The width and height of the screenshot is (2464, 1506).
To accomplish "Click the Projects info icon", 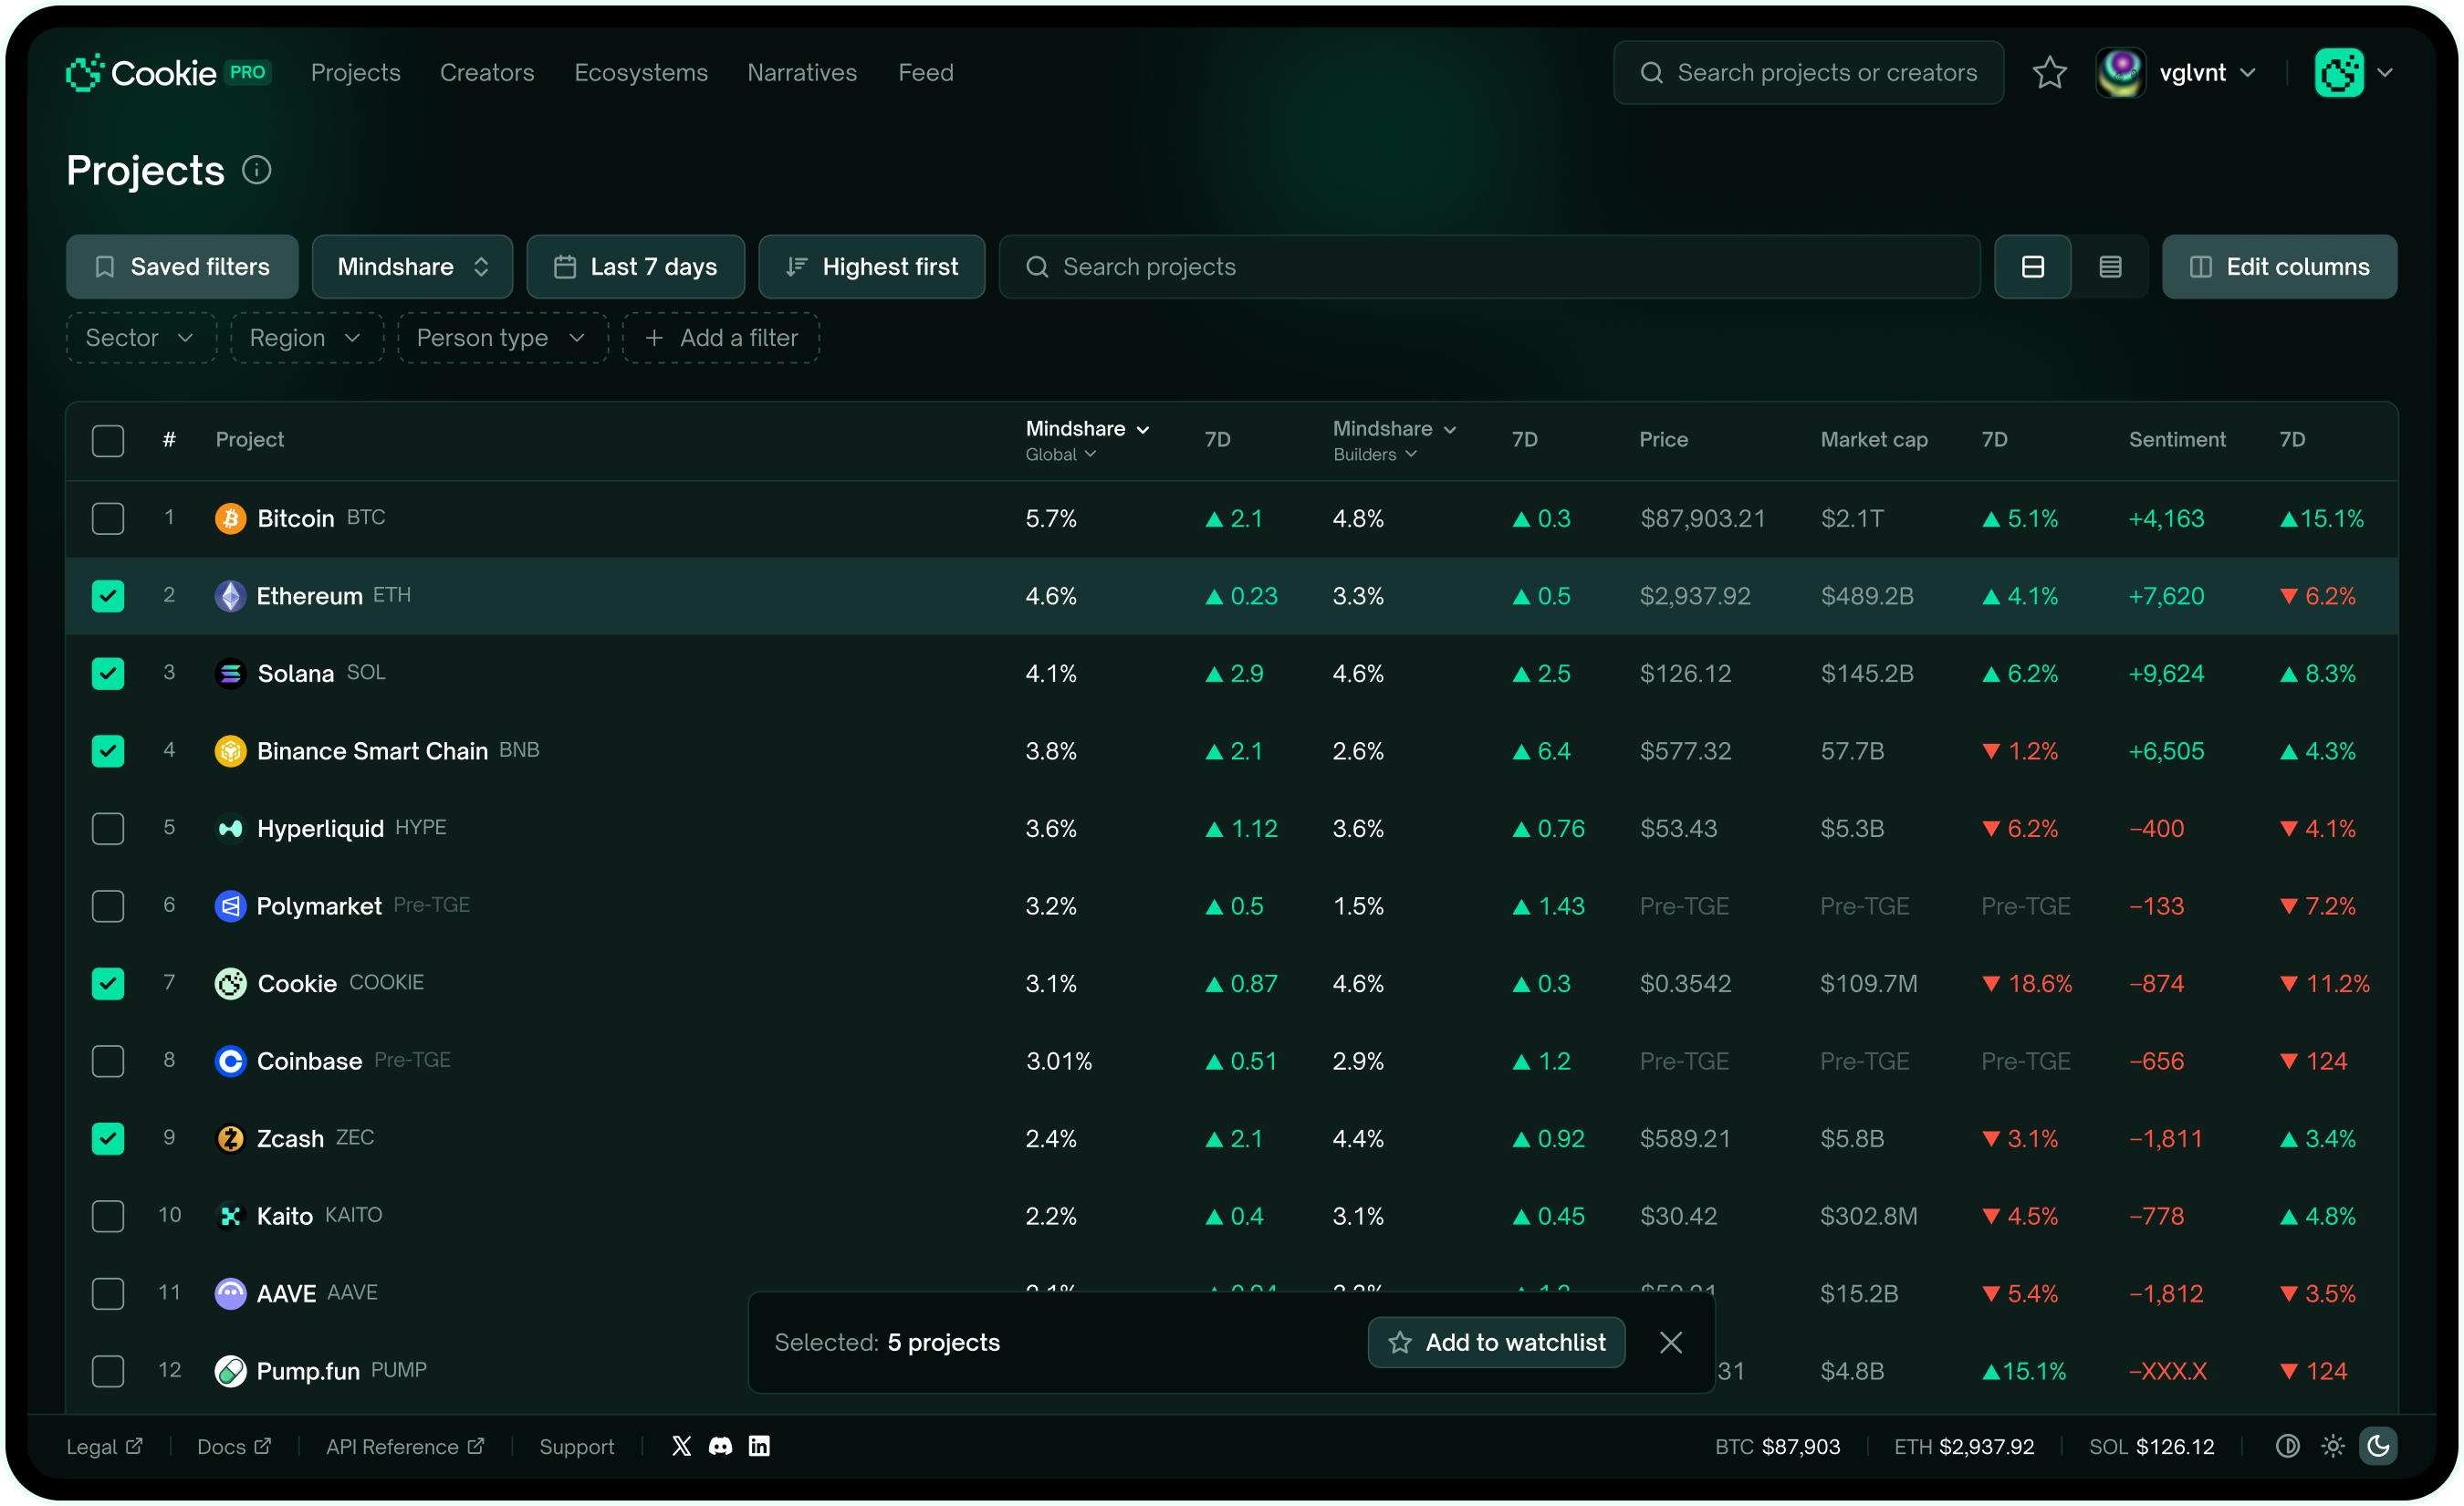I will (x=257, y=171).
